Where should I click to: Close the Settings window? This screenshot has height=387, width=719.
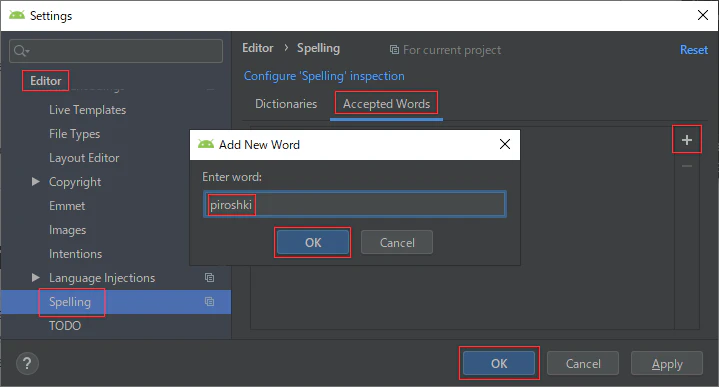point(702,15)
